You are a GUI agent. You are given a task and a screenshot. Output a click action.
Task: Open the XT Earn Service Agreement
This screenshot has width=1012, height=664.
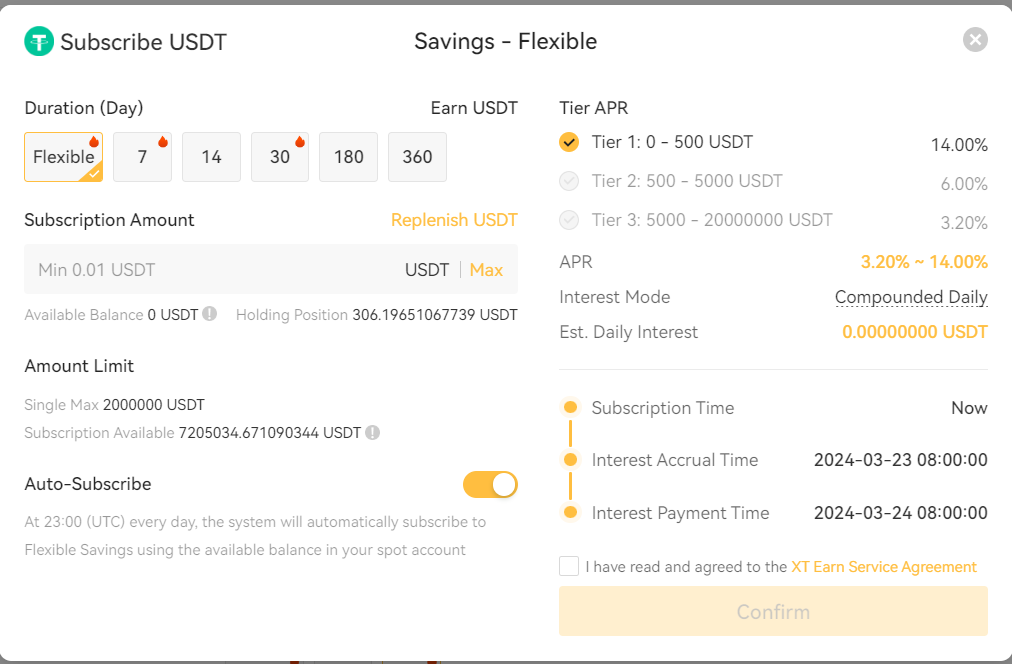[883, 566]
